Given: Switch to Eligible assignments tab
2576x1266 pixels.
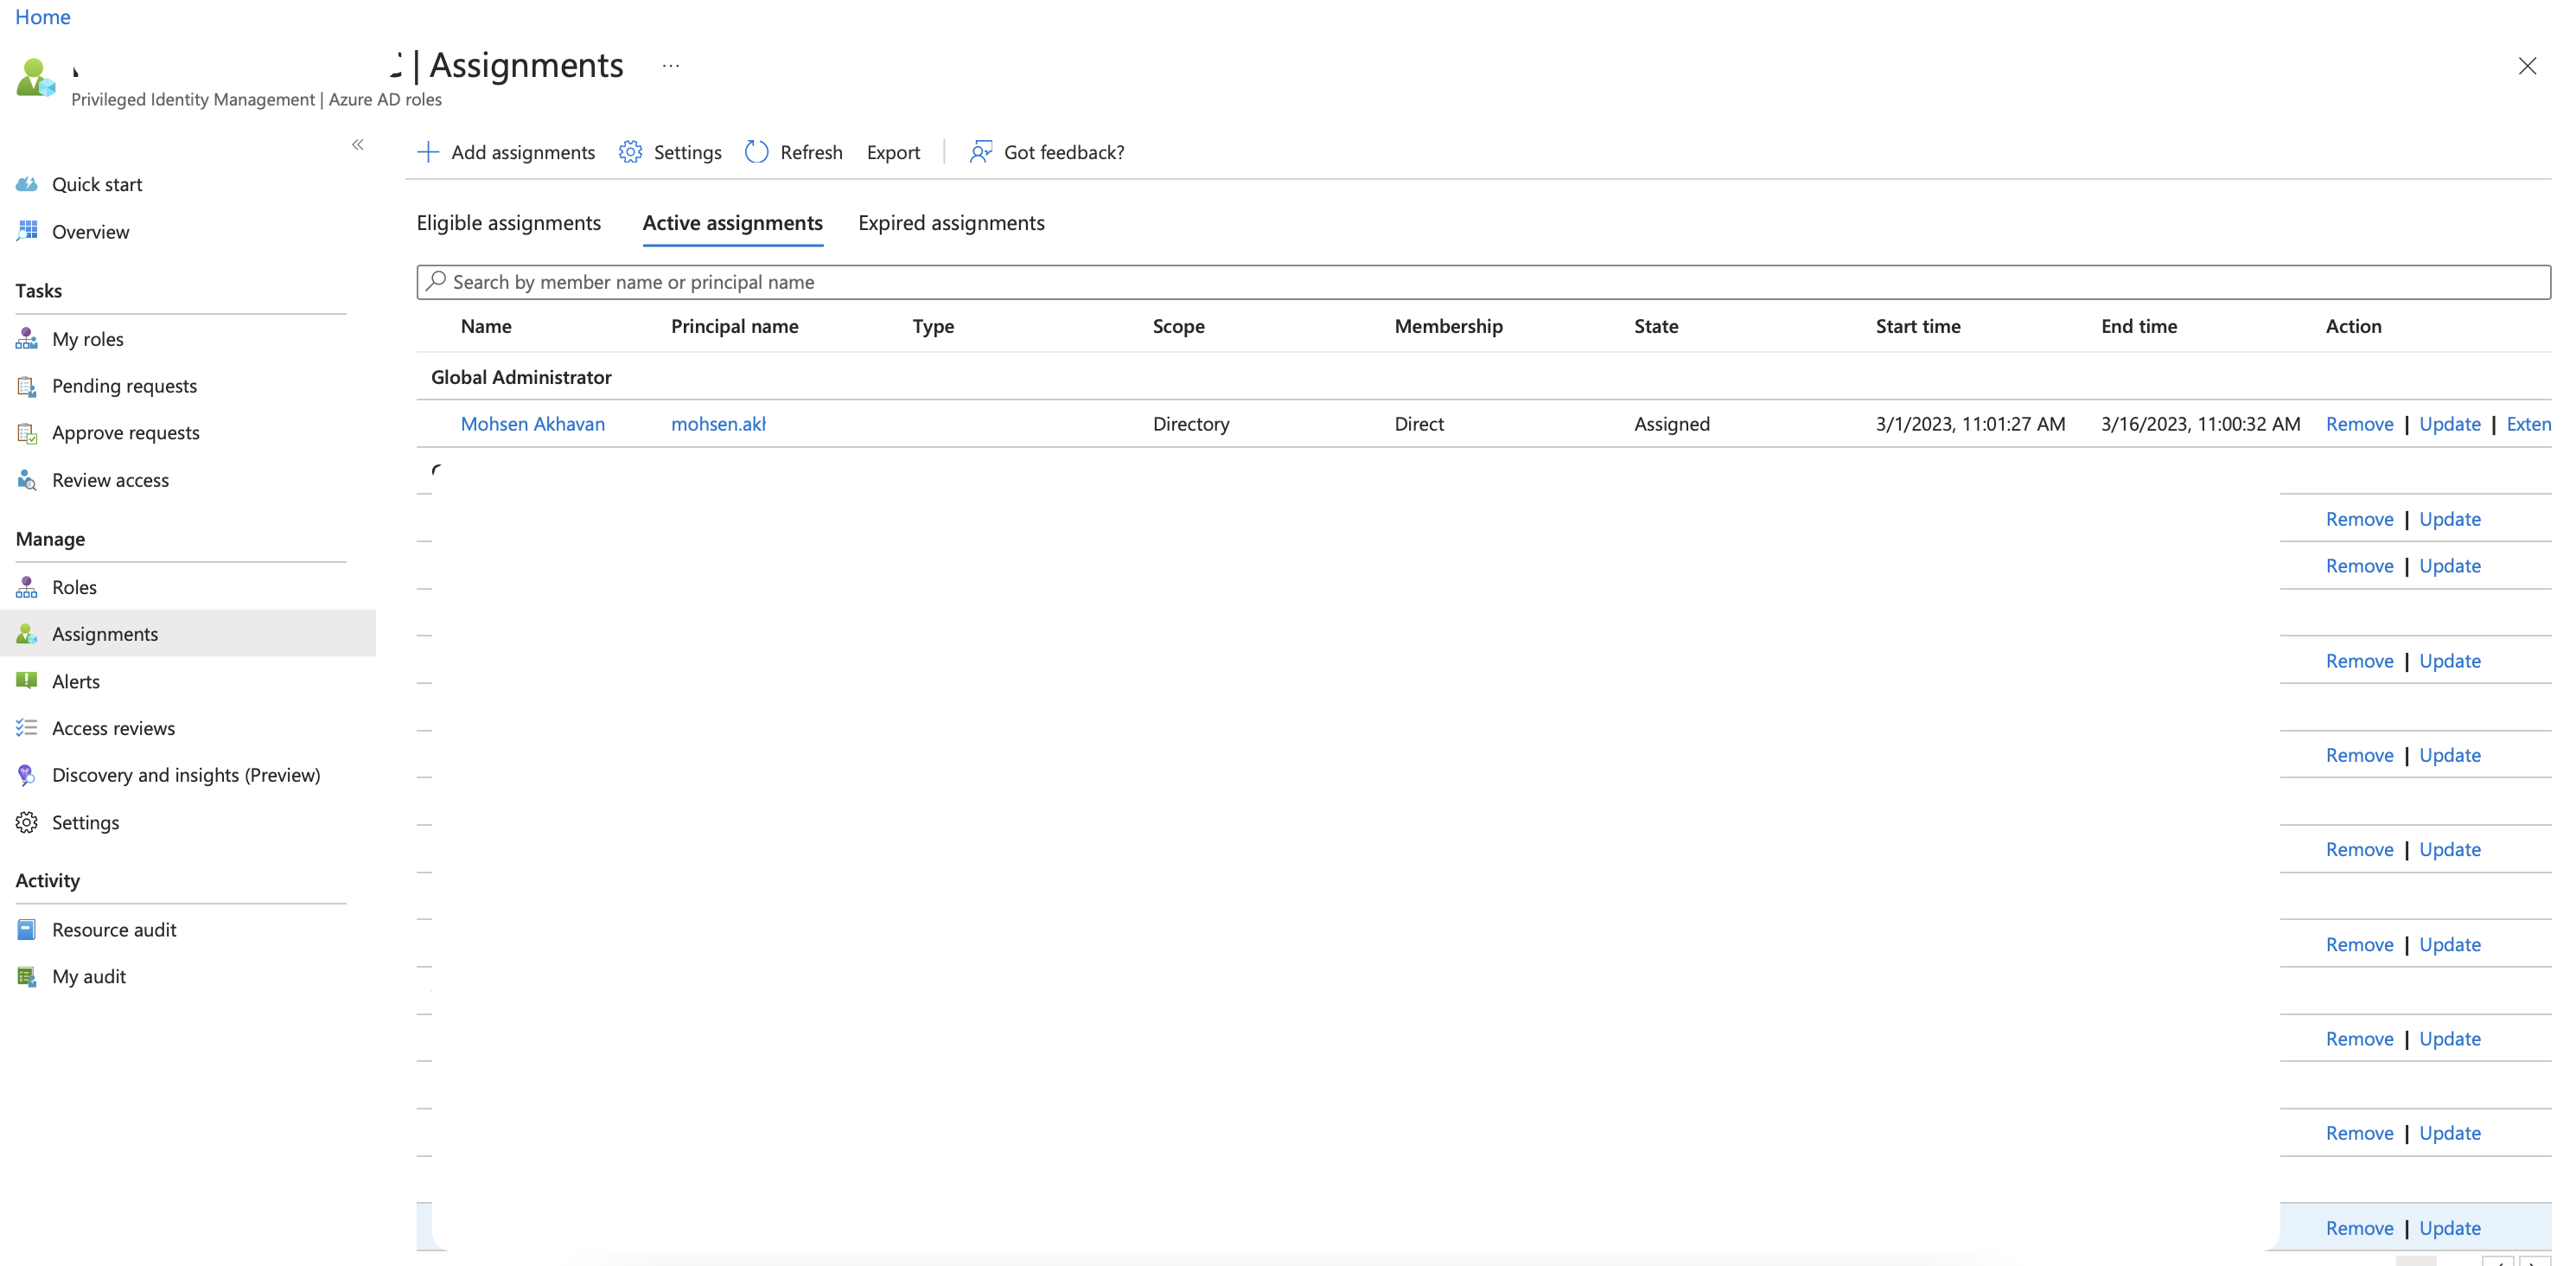Looking at the screenshot, I should pyautogui.click(x=509, y=223).
